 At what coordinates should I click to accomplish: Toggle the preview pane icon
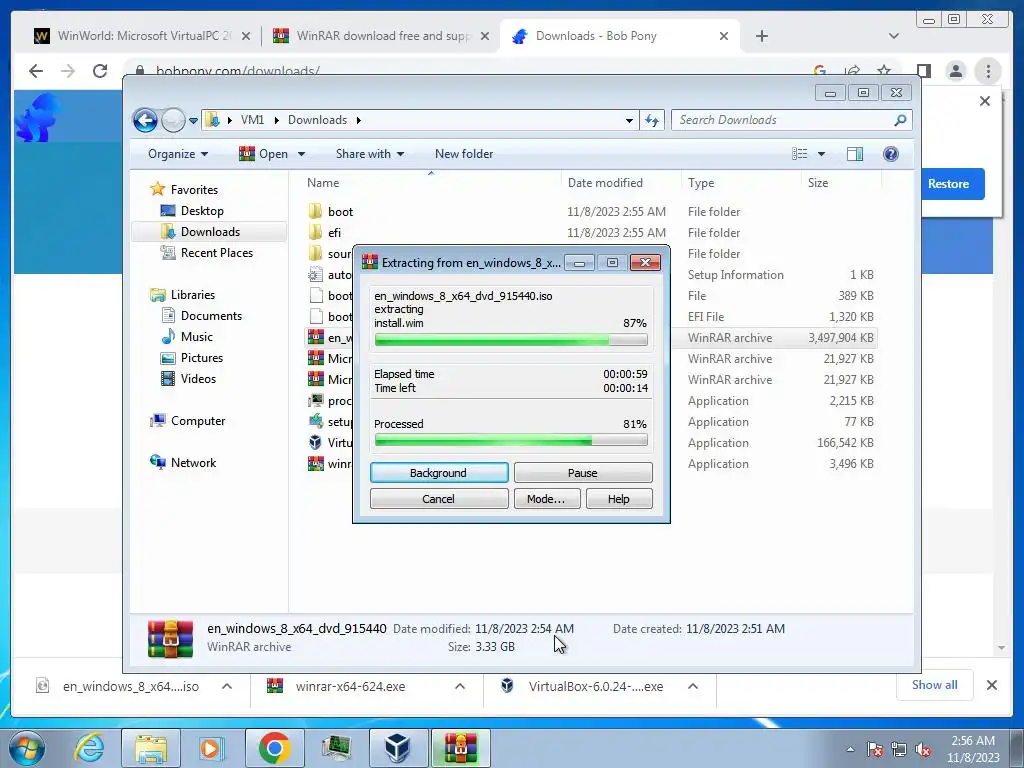854,154
